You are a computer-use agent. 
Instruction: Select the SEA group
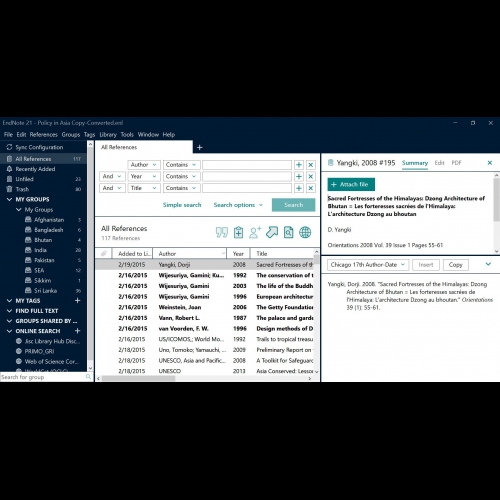(x=39, y=270)
